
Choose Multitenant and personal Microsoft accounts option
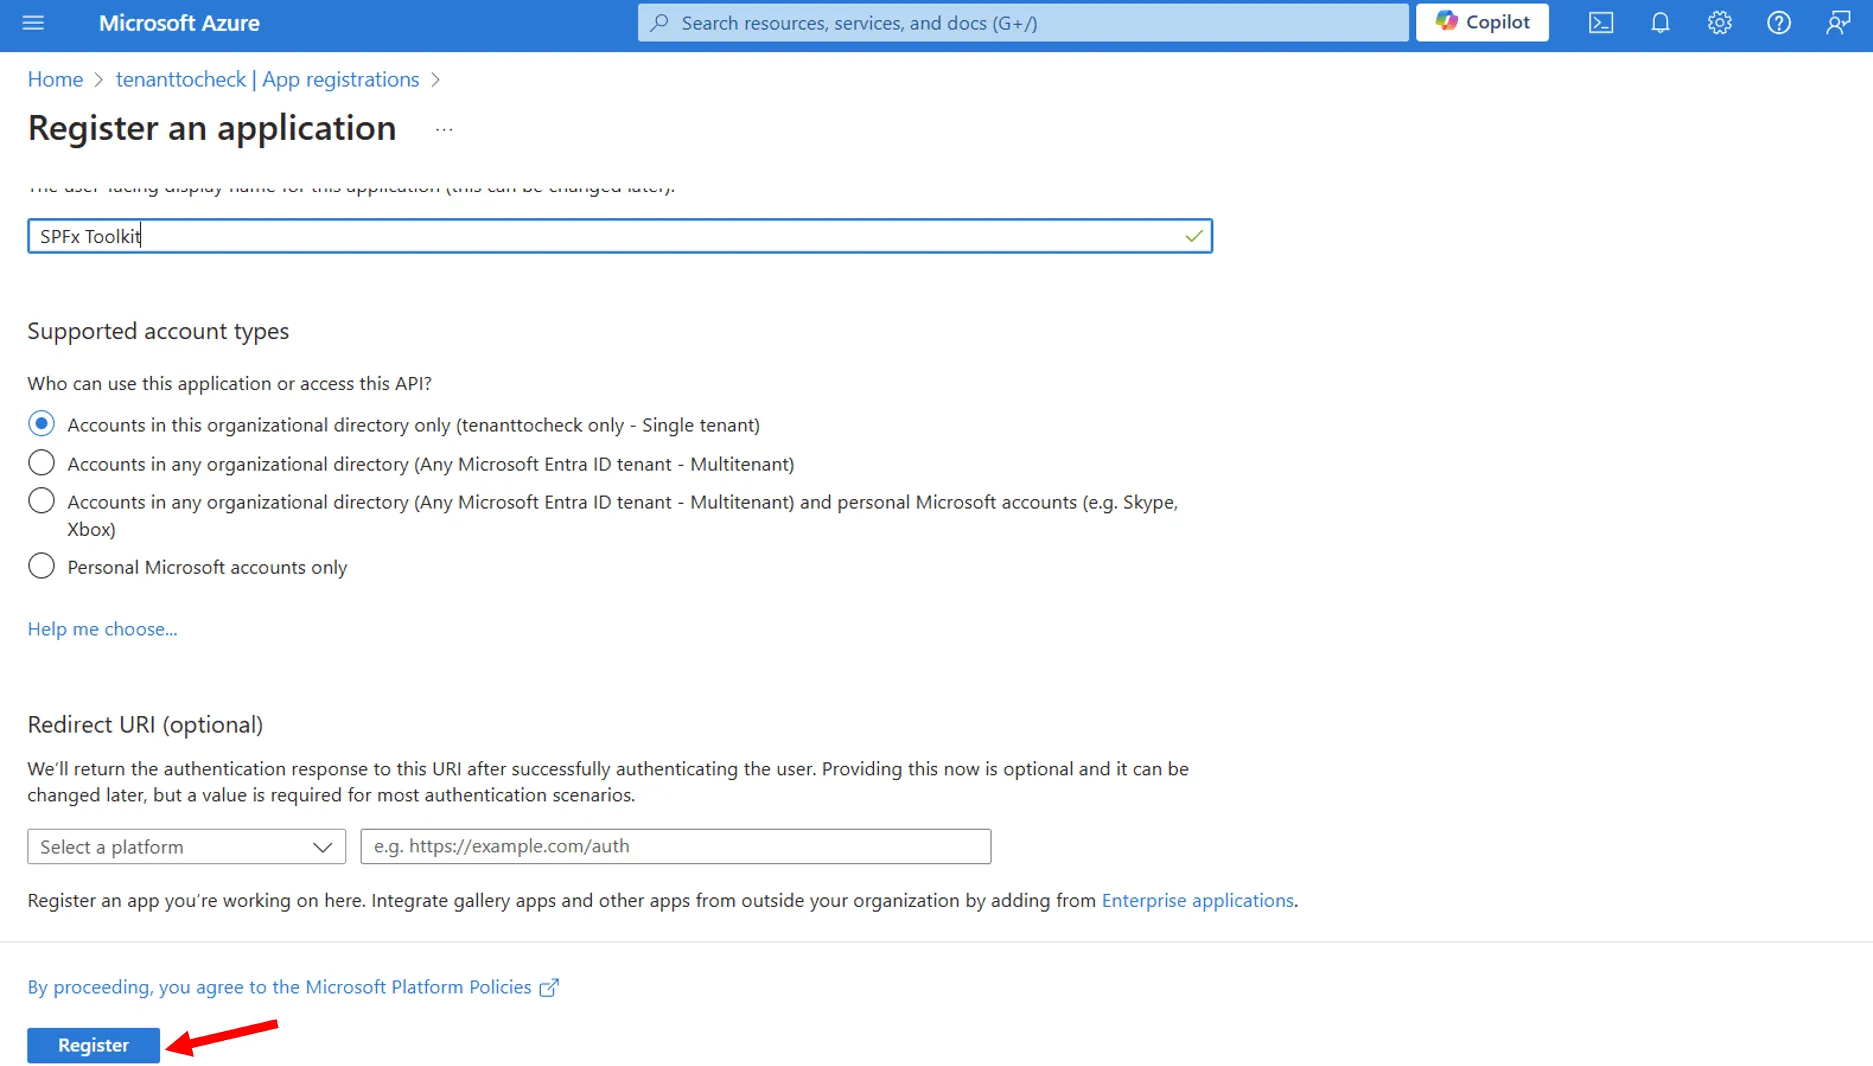pos(41,501)
